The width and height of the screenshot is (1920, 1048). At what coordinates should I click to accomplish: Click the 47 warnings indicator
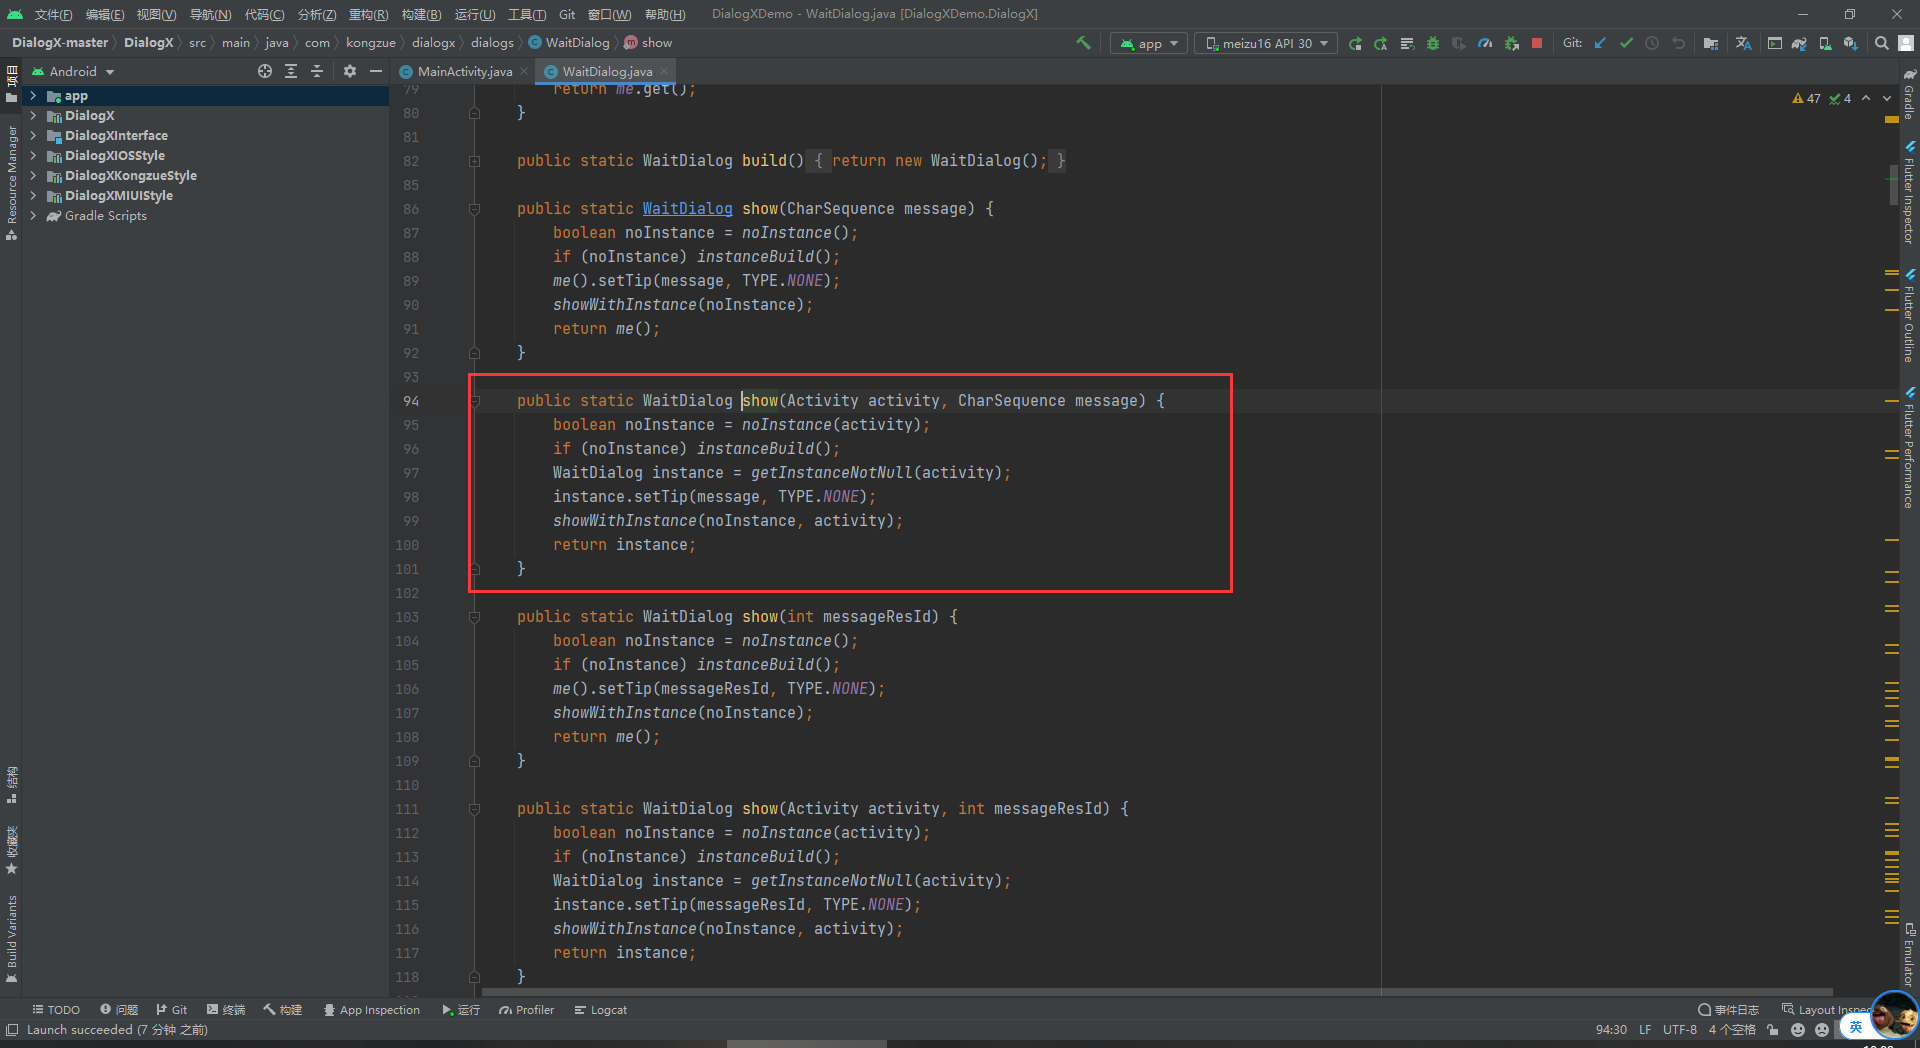[x=1807, y=99]
